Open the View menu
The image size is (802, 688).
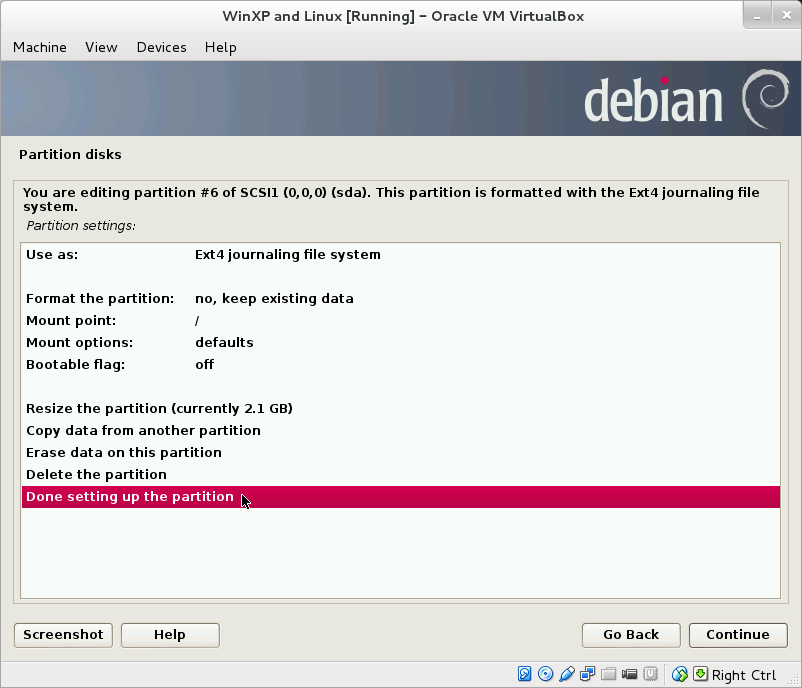(100, 47)
